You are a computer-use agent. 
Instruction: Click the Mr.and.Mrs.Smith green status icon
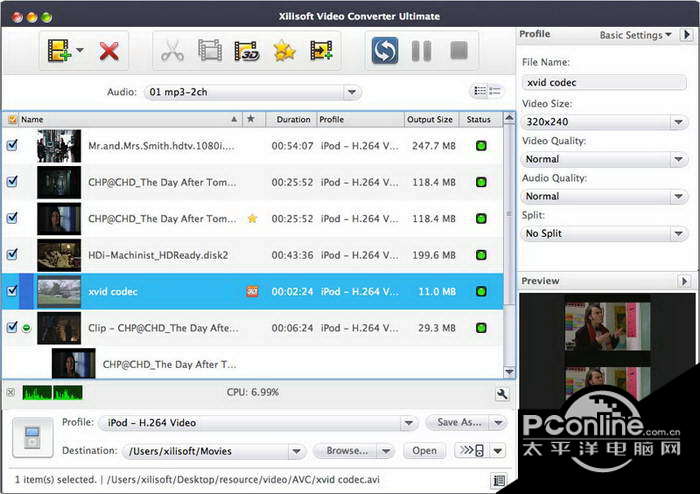pyautogui.click(x=481, y=145)
